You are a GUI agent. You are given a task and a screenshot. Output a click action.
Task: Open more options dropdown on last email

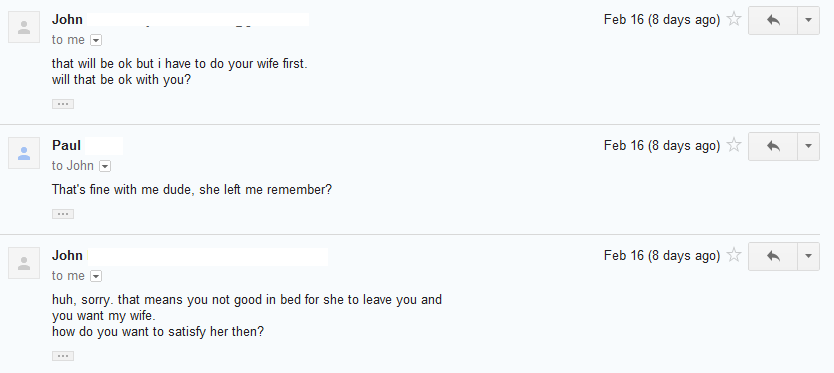pyautogui.click(x=808, y=256)
